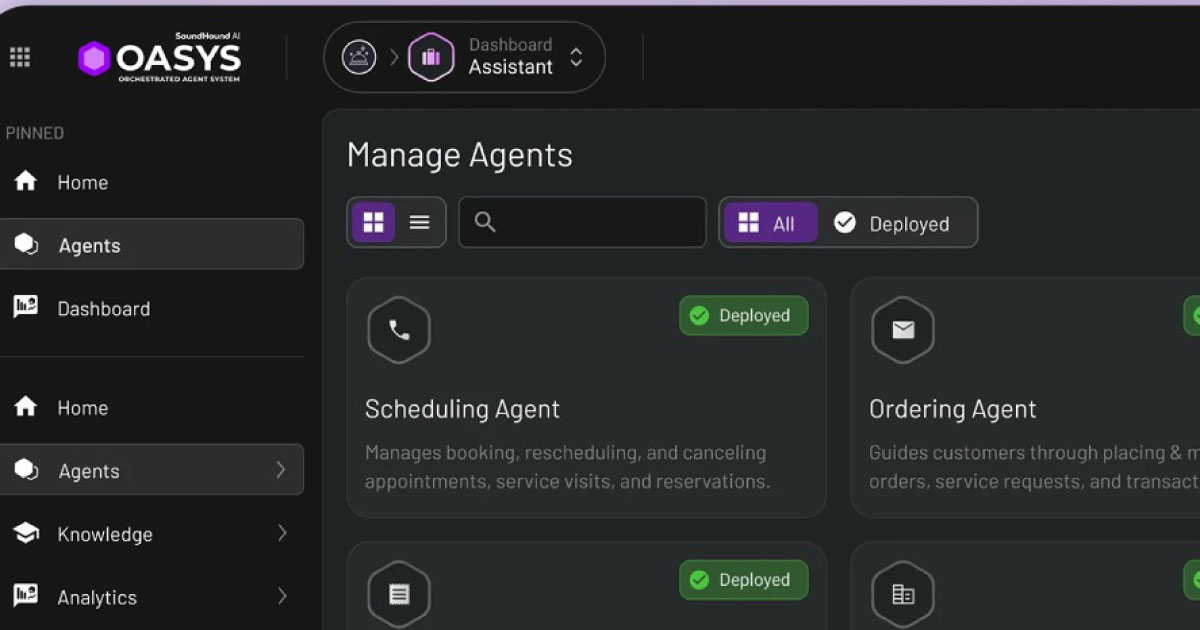This screenshot has width=1200, height=630.
Task: Click Deployed badge on bottom-left card
Action: click(x=744, y=580)
